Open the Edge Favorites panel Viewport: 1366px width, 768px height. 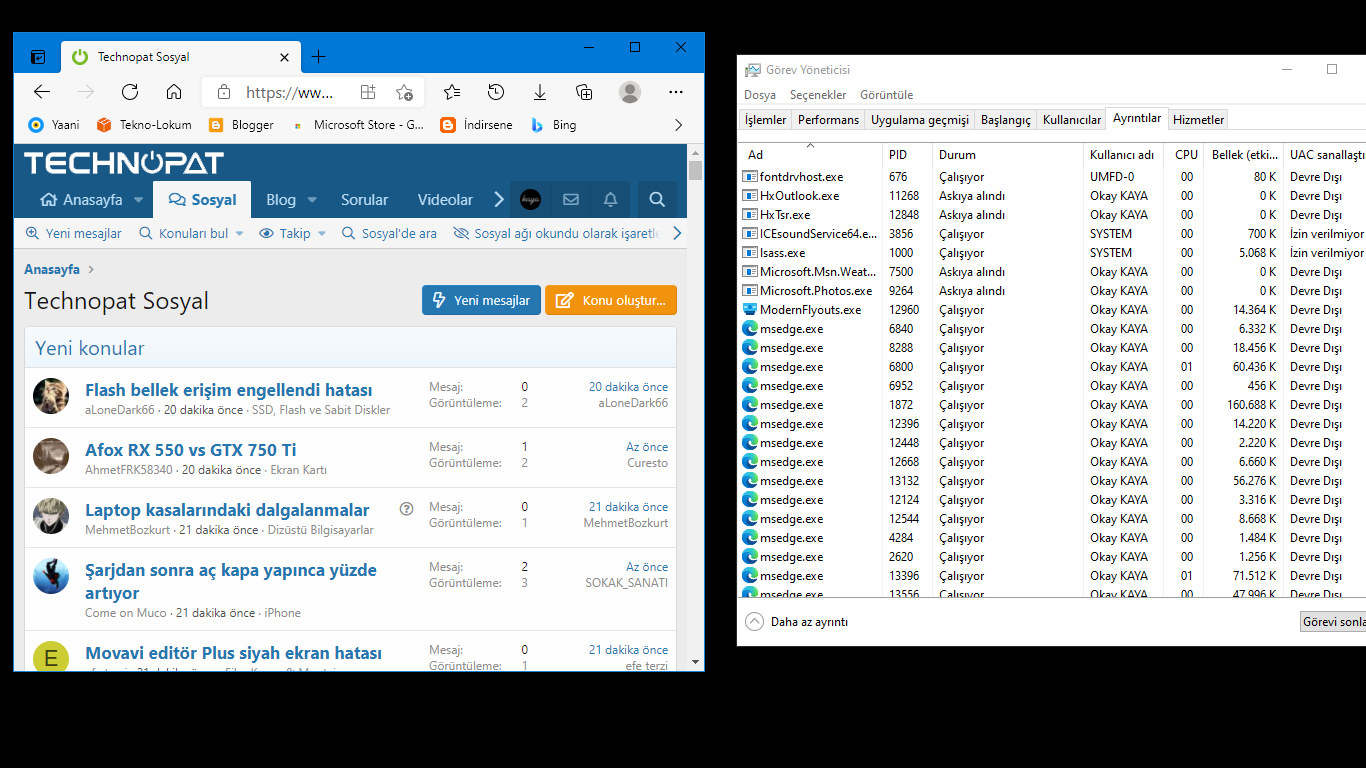(x=452, y=92)
